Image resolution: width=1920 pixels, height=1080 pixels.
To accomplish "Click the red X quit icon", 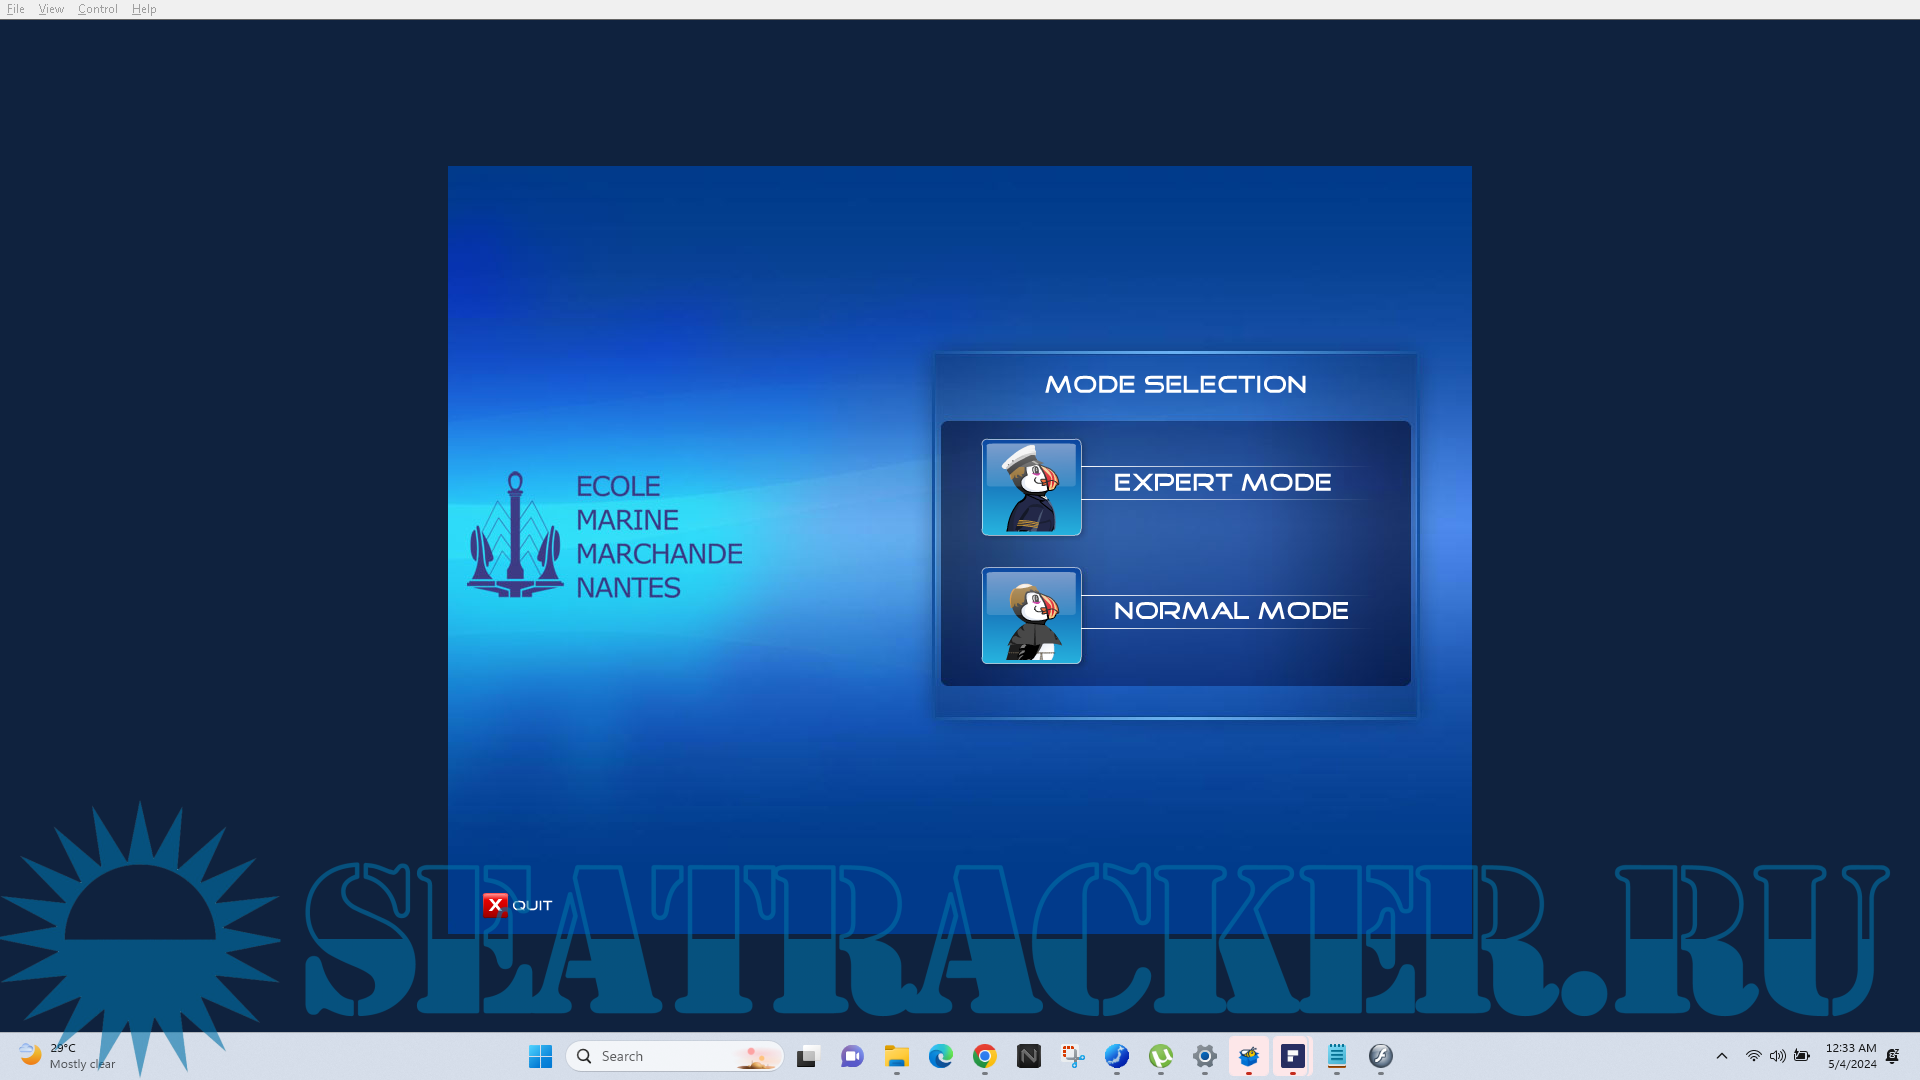I will click(495, 905).
